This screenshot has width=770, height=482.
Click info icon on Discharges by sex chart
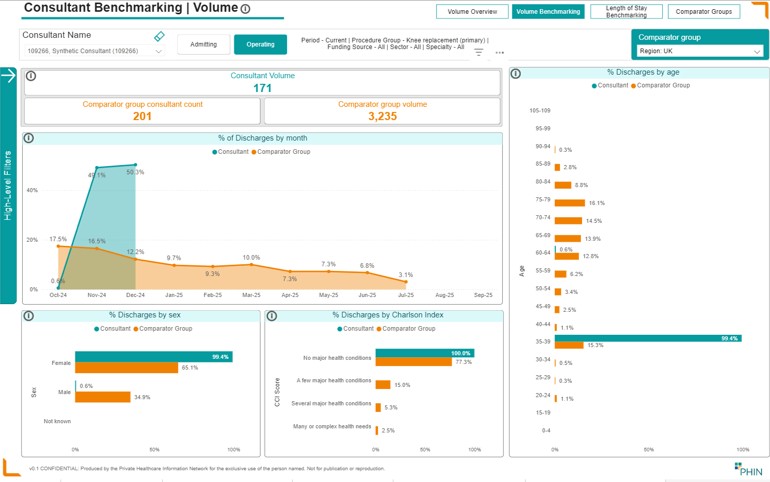[29, 316]
